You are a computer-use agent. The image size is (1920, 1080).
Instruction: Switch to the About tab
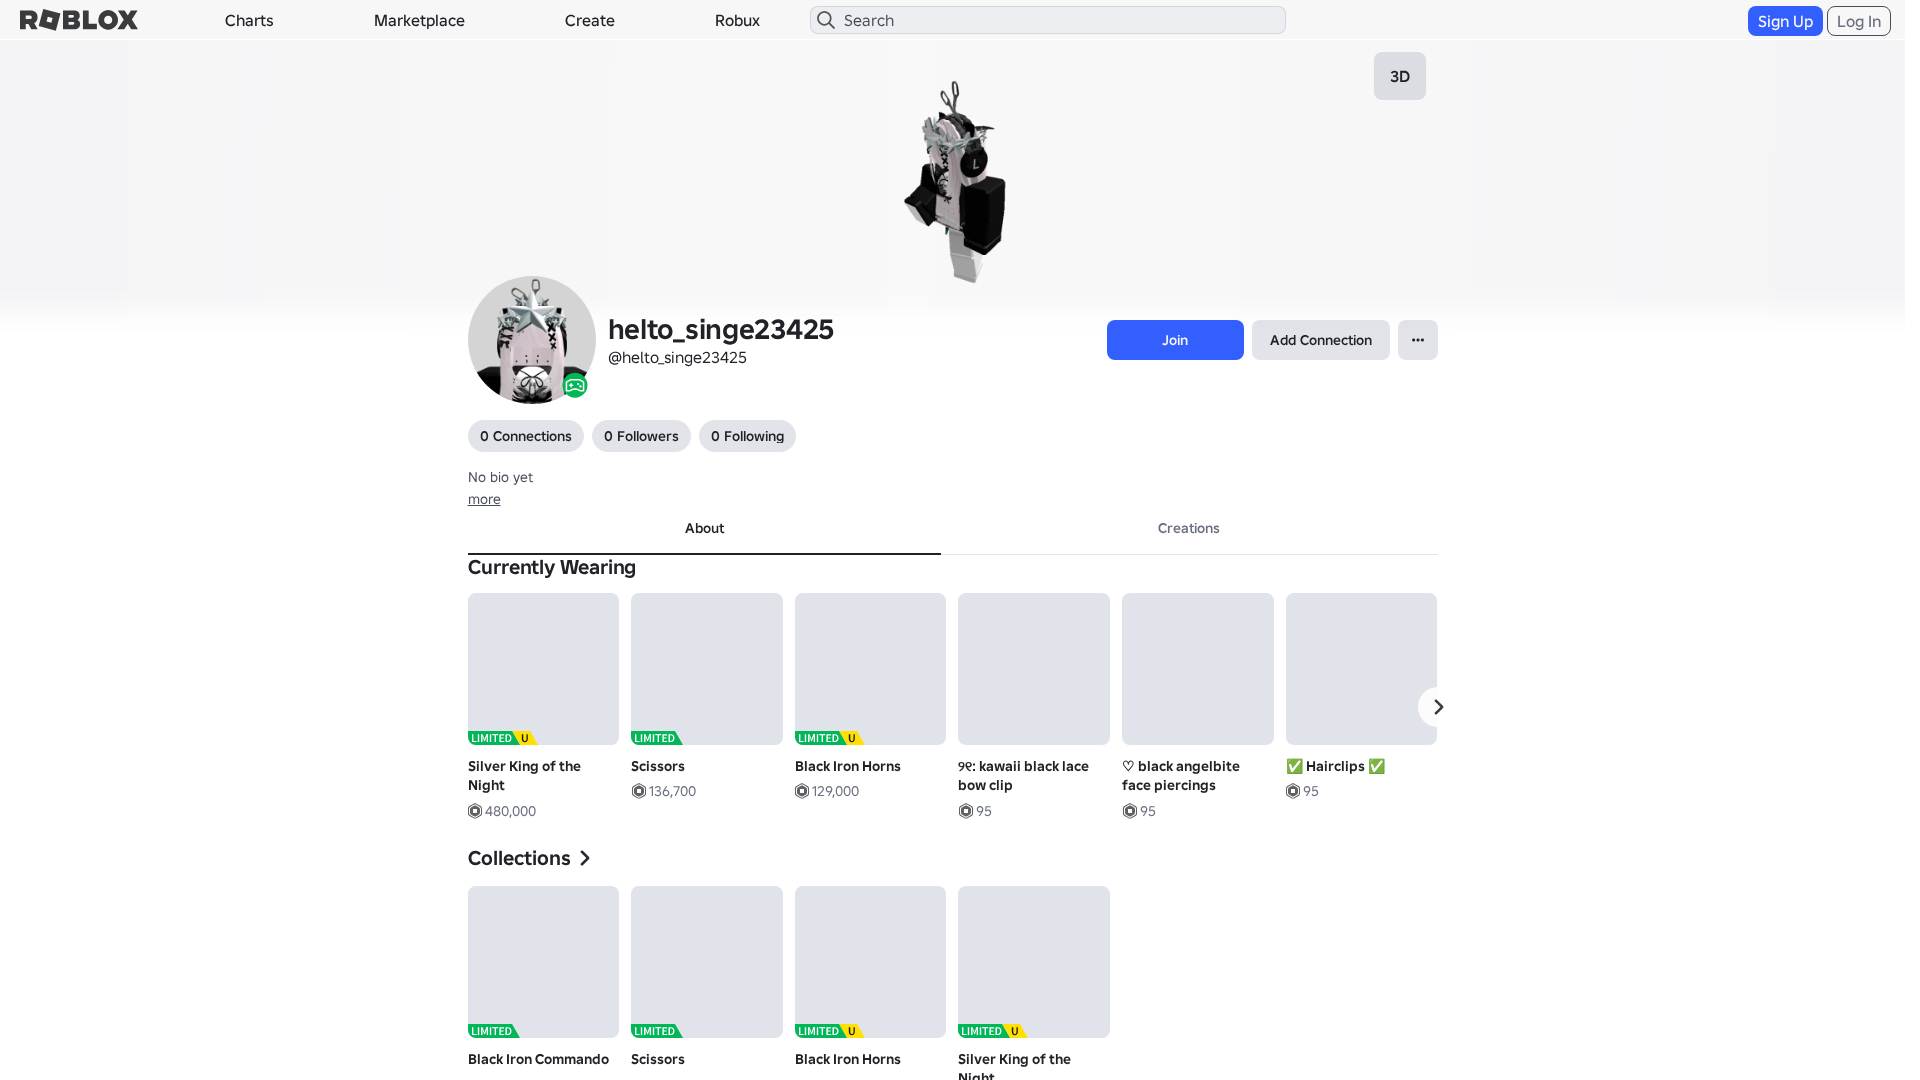[704, 528]
